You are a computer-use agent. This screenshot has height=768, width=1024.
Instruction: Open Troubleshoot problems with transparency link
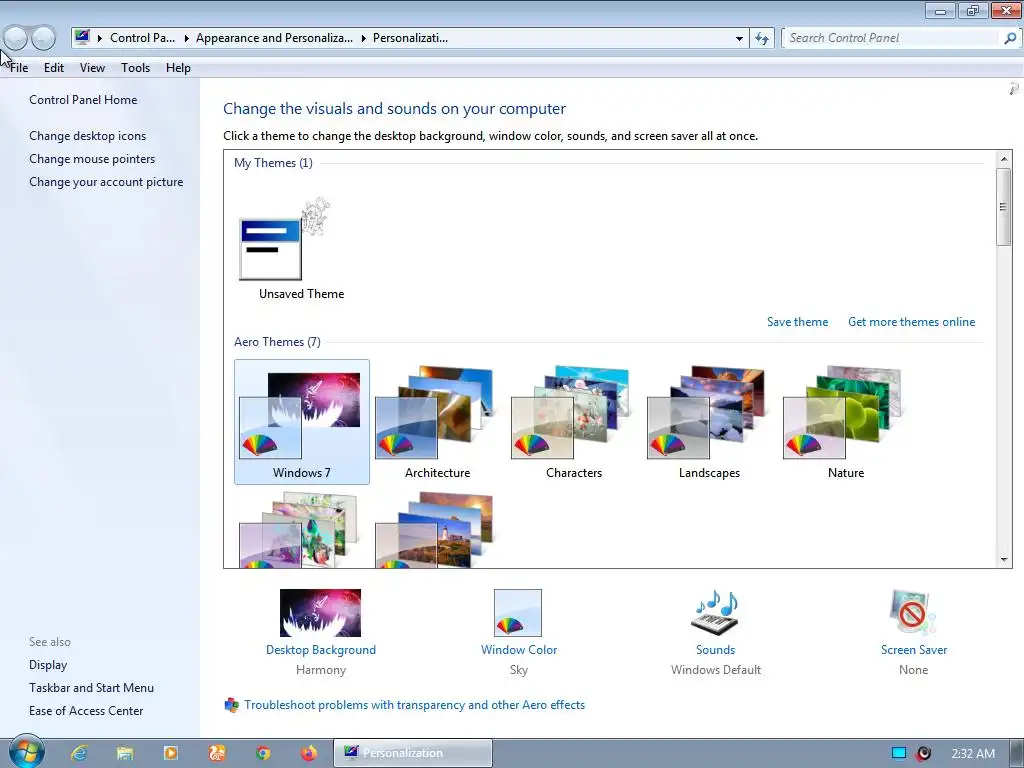414,705
